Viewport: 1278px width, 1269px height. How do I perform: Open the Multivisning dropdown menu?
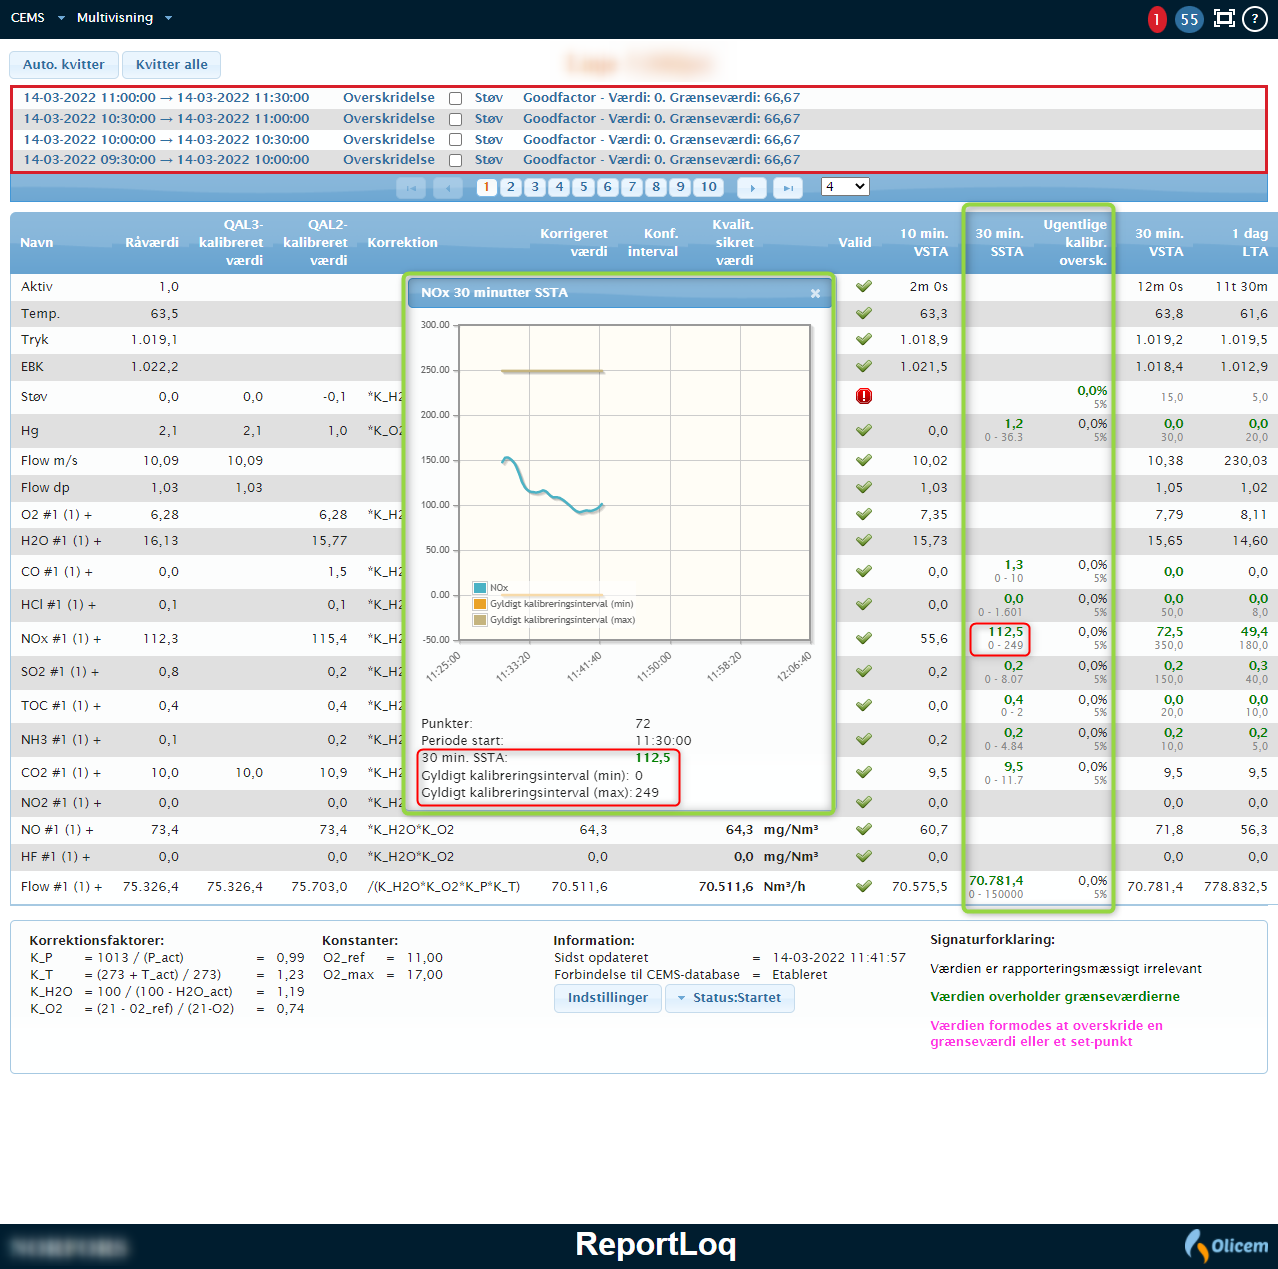coord(124,18)
